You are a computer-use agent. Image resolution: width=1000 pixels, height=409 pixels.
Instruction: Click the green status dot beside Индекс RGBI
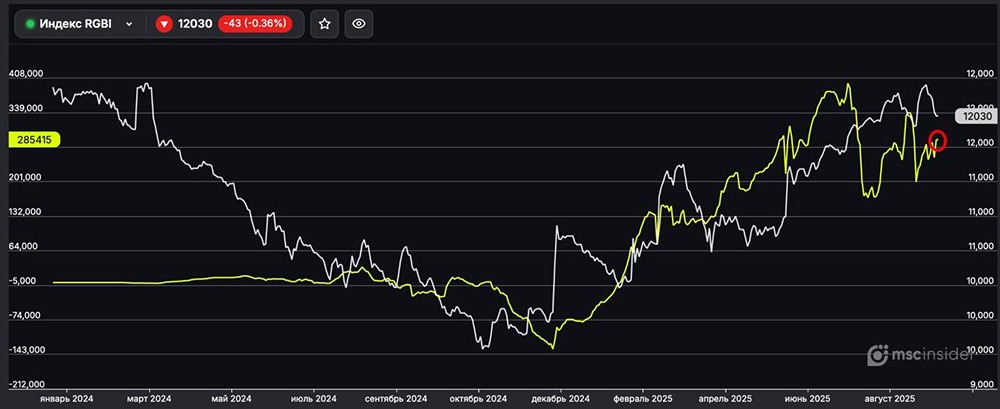pos(30,24)
